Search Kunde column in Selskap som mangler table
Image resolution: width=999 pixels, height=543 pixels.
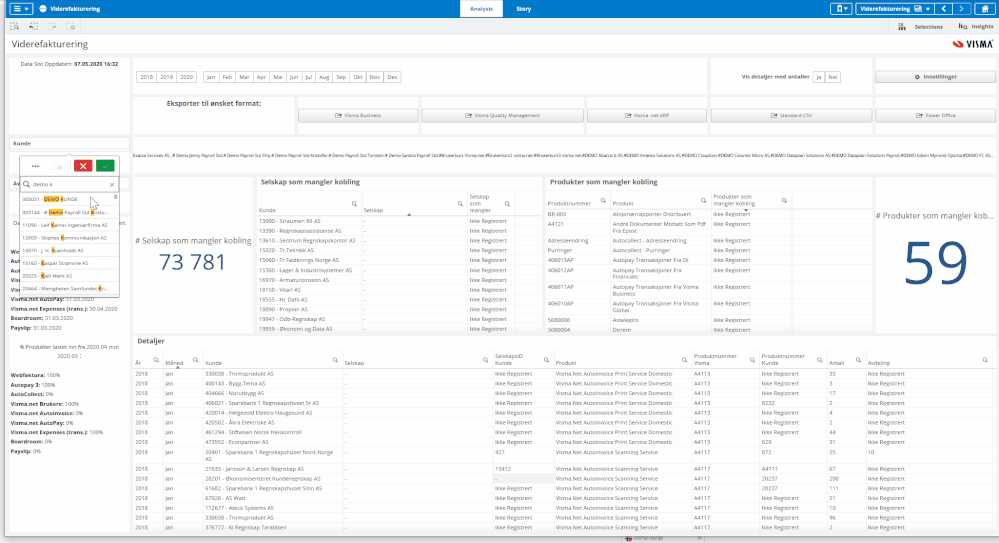point(354,205)
